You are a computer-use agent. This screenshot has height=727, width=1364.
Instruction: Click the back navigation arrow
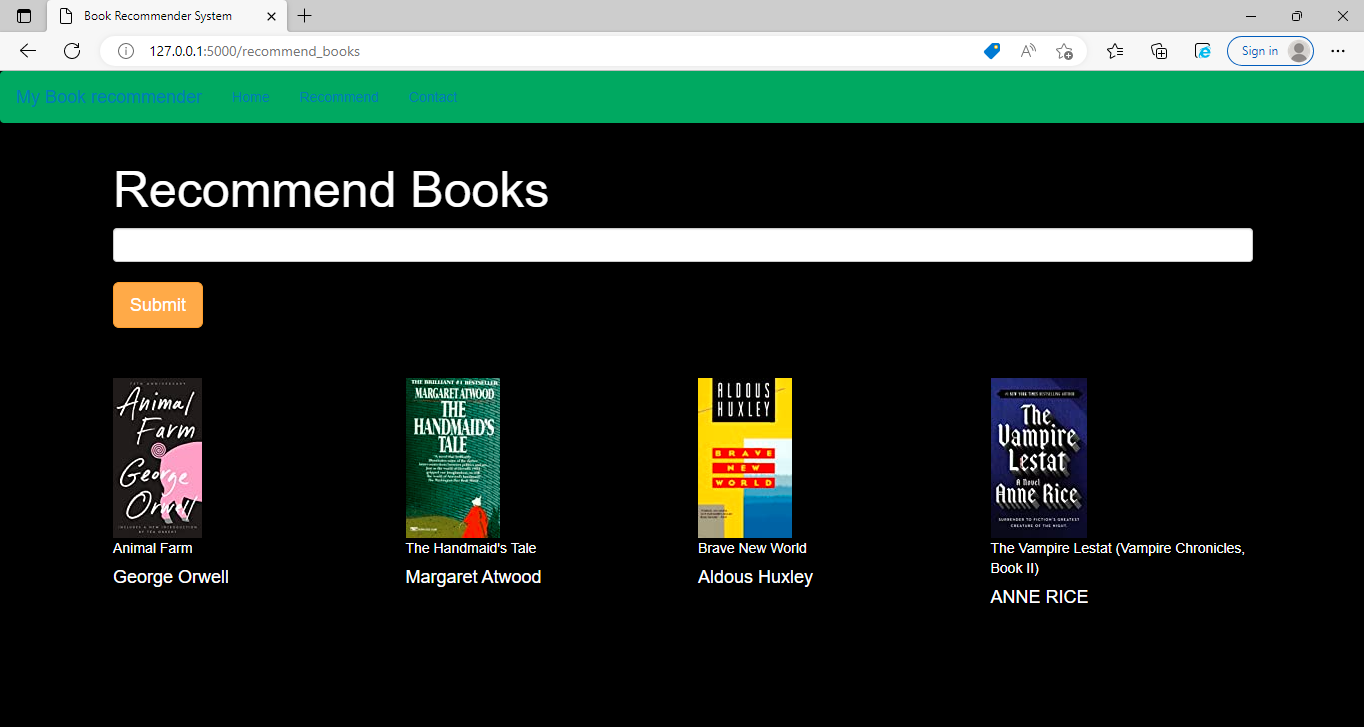27,51
